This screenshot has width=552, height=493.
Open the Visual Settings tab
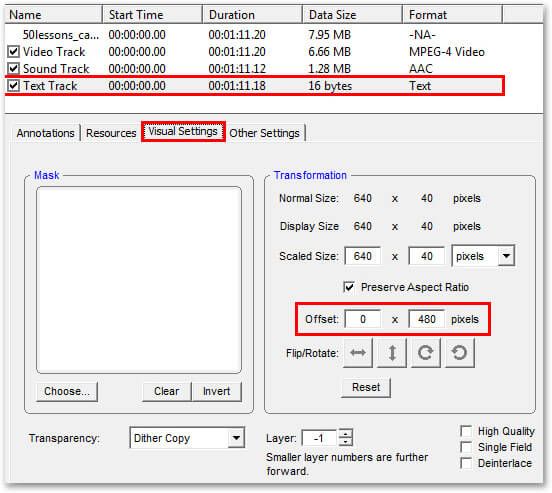coord(183,131)
